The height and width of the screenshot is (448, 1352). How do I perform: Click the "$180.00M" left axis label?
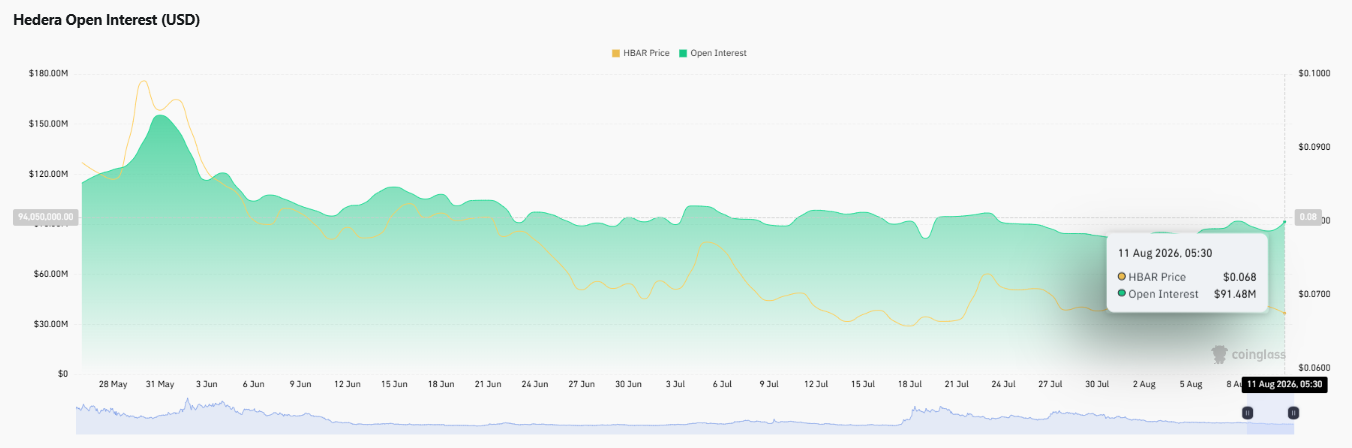[x=47, y=74]
